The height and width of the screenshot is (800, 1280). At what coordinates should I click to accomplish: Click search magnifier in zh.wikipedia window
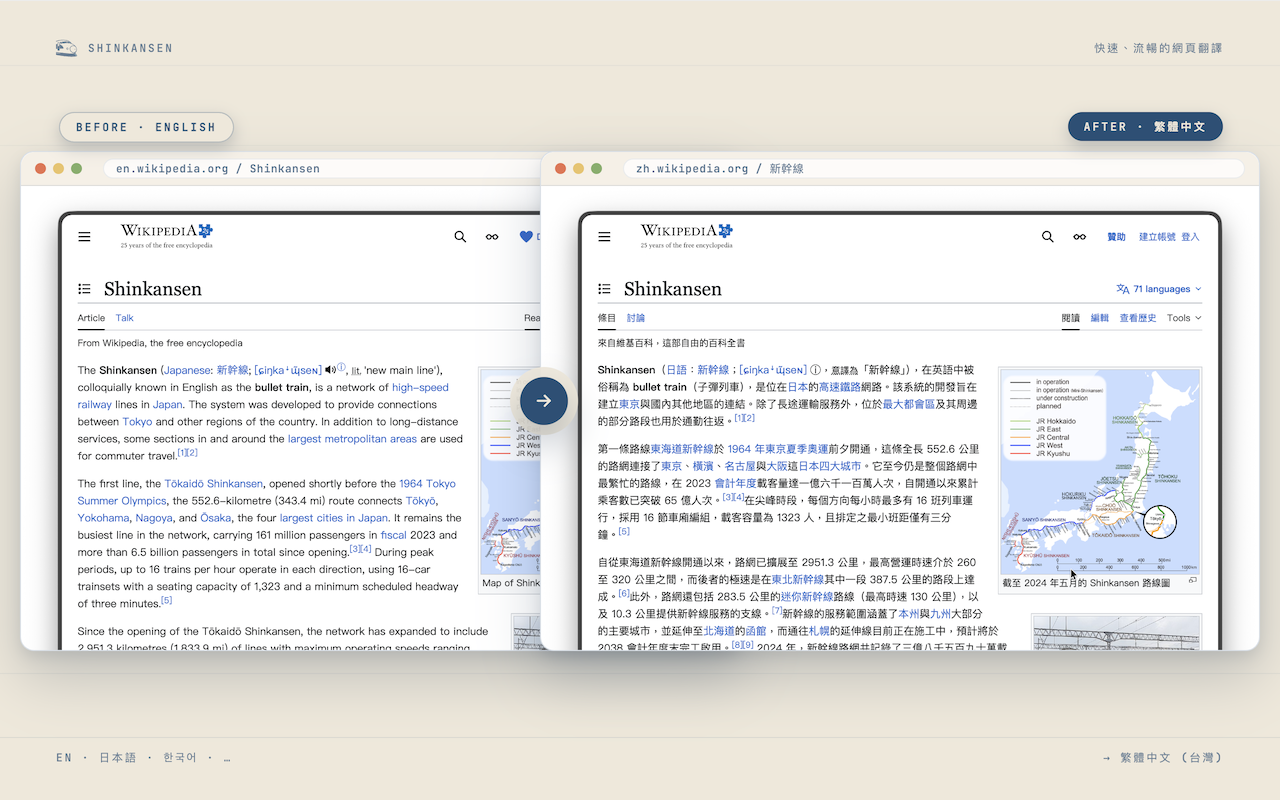point(1047,237)
